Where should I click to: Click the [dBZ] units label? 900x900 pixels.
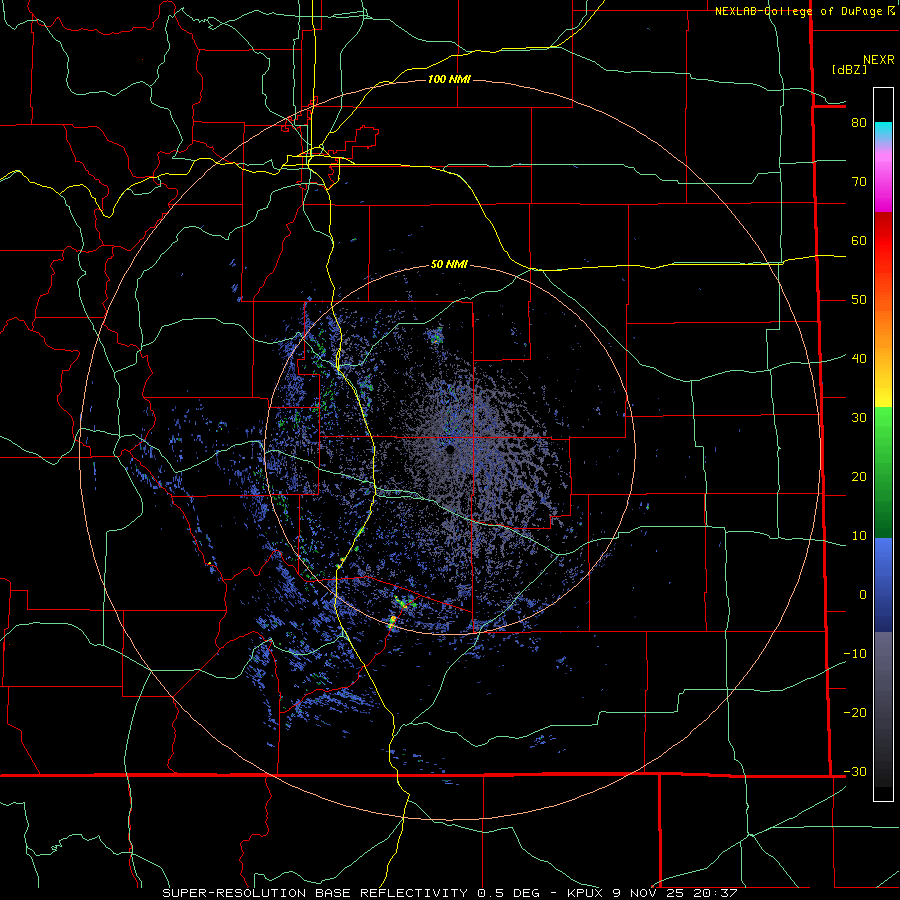849,69
